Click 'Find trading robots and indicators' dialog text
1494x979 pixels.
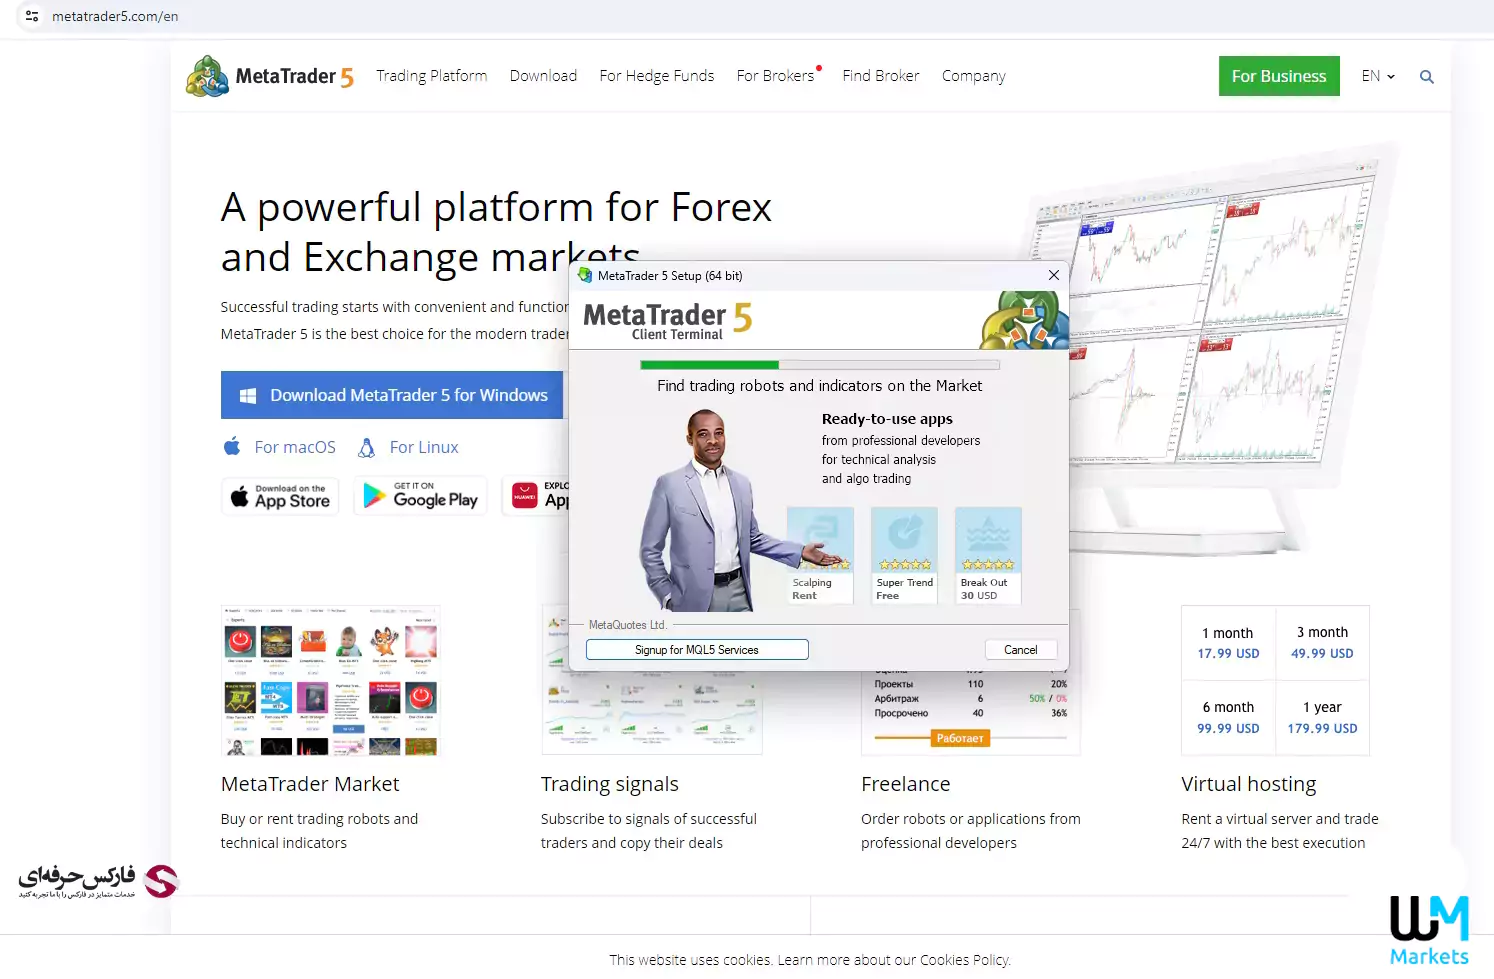[x=819, y=386]
